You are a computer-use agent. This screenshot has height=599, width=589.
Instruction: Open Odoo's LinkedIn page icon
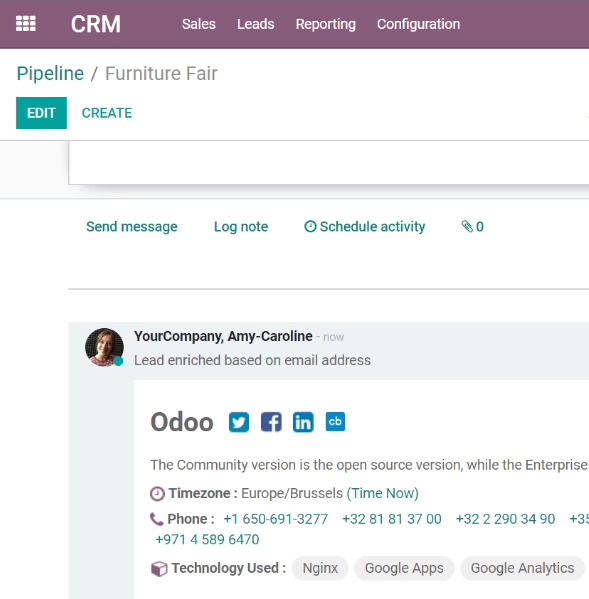pos(303,422)
